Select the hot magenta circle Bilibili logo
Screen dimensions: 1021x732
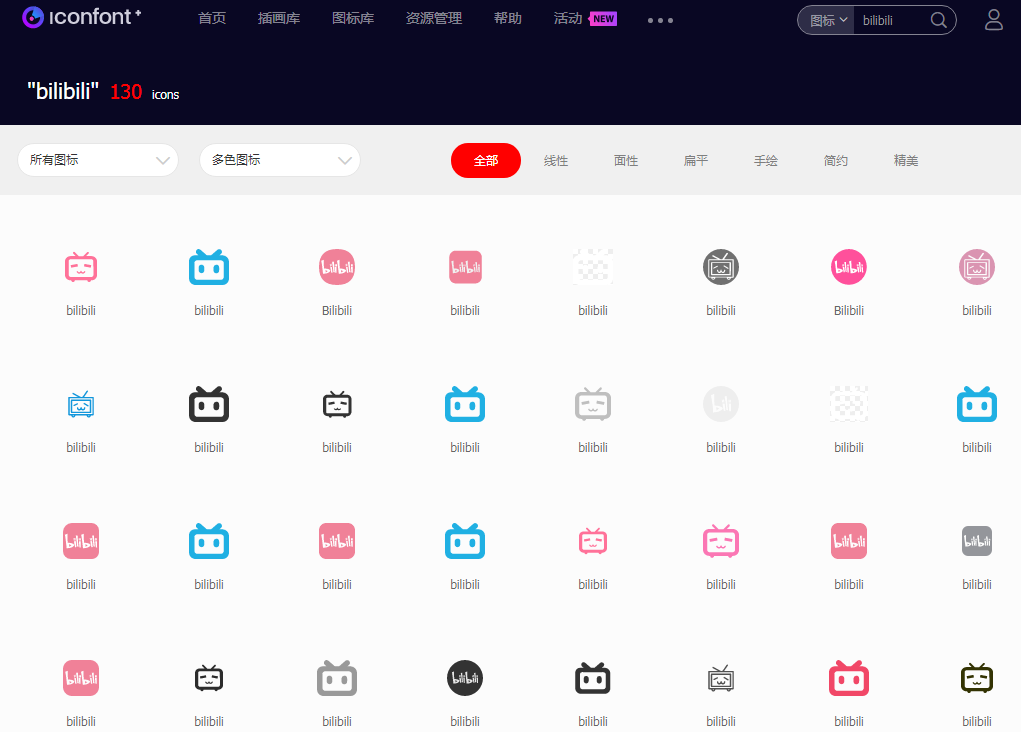(x=848, y=267)
